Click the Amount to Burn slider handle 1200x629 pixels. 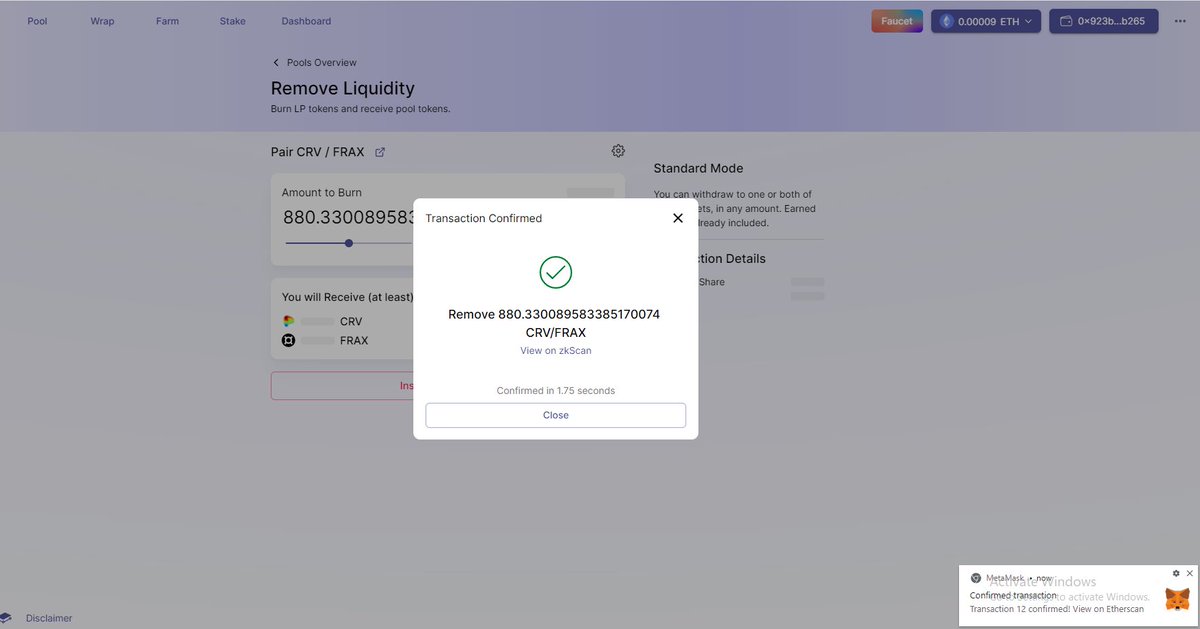[x=348, y=243]
